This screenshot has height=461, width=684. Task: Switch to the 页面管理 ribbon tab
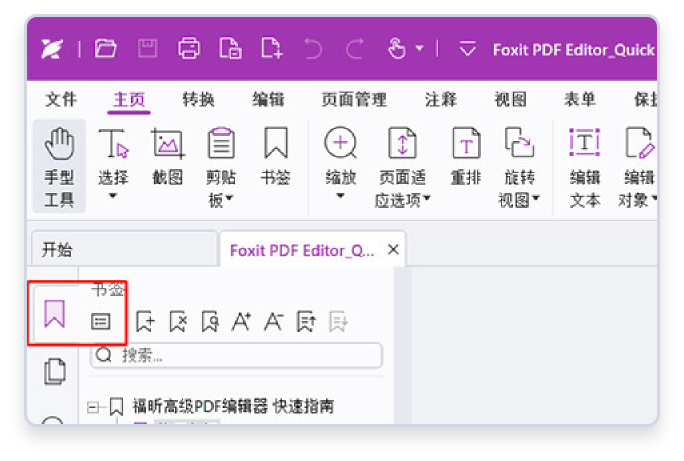(x=354, y=99)
